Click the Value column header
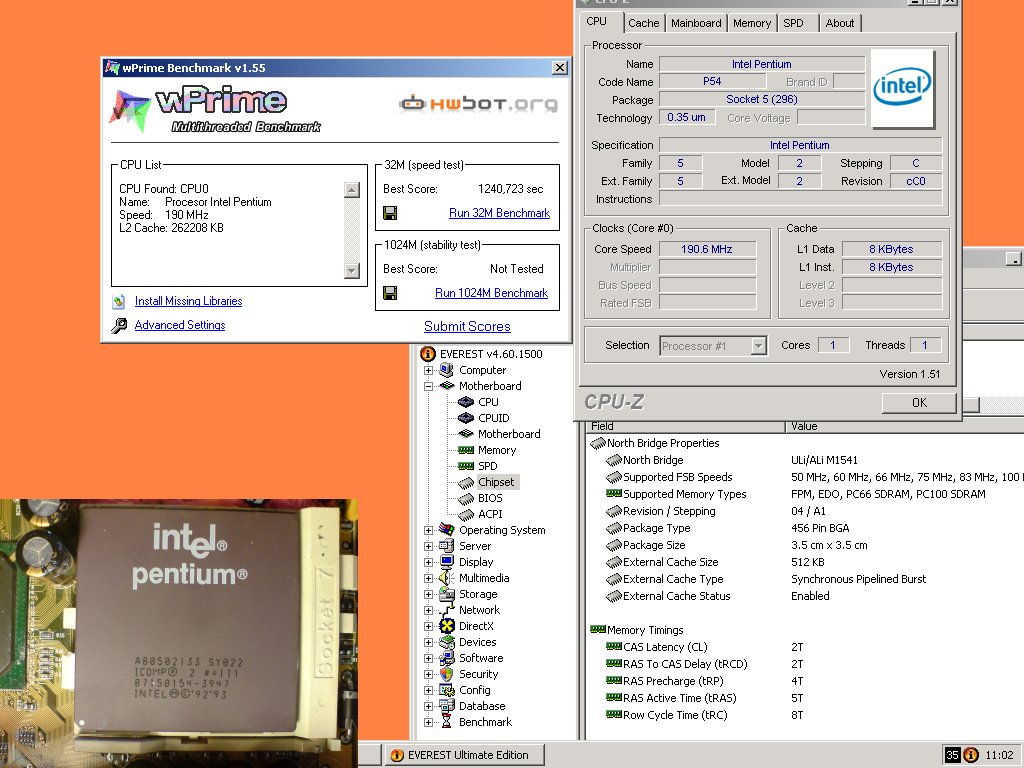Image resolution: width=1024 pixels, height=768 pixels. click(904, 426)
